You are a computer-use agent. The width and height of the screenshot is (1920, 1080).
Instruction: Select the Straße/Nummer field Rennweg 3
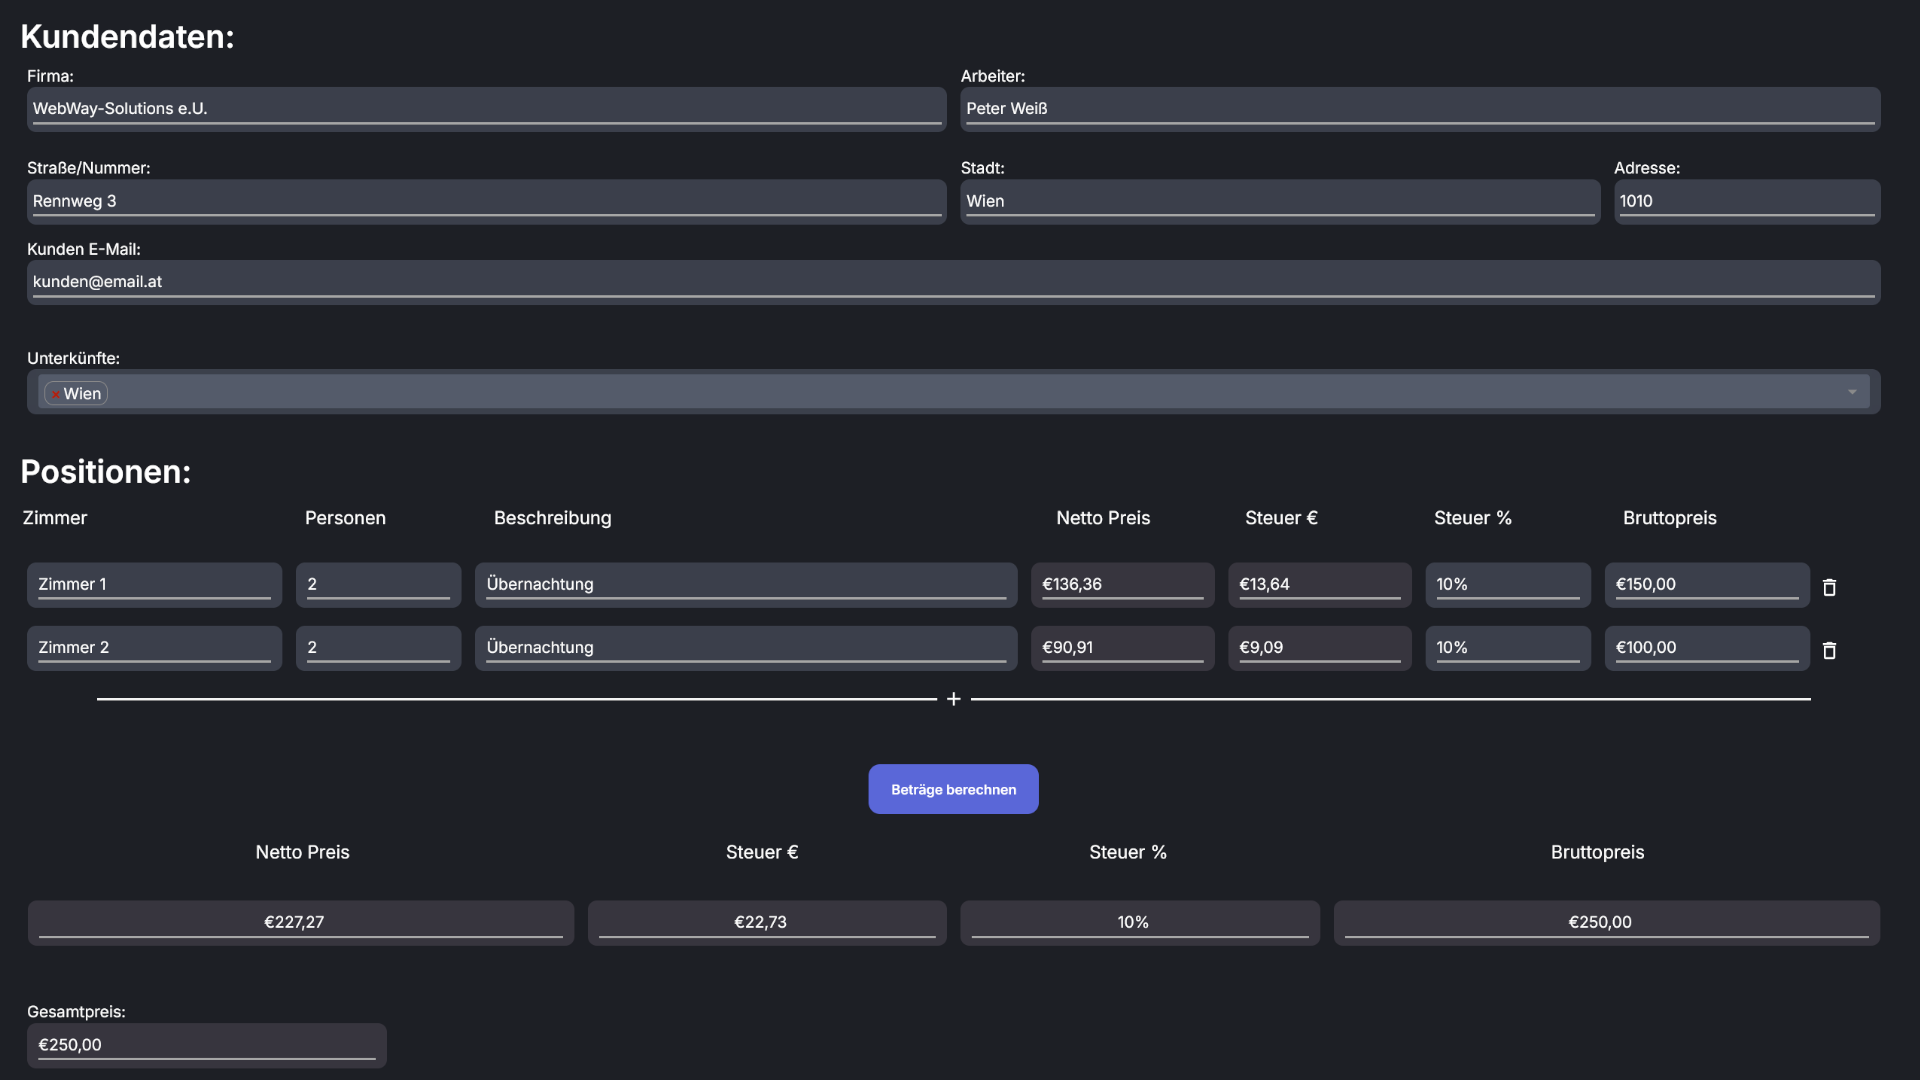486,201
